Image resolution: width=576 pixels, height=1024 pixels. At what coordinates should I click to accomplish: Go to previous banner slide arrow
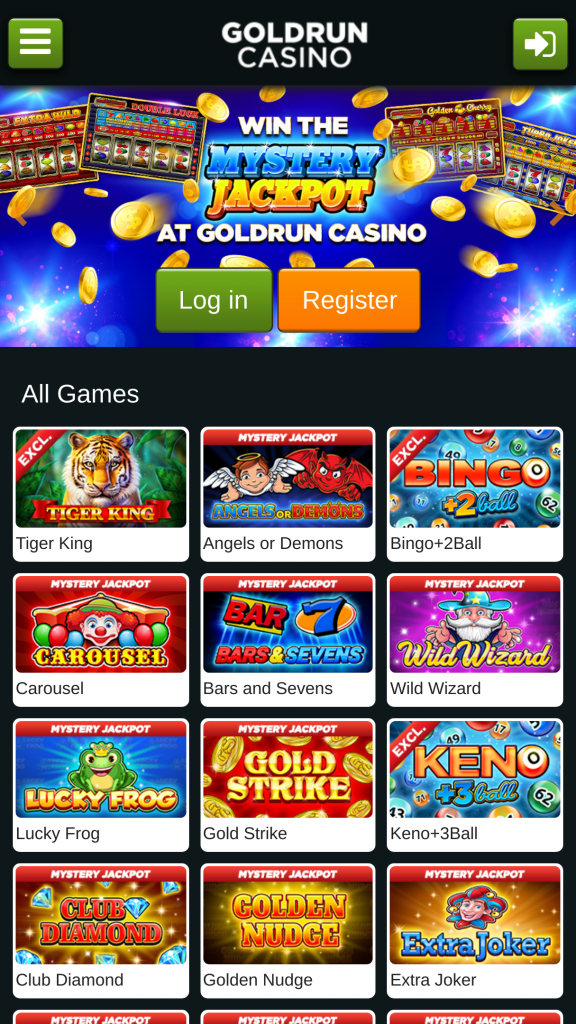pyautogui.click(x=18, y=215)
